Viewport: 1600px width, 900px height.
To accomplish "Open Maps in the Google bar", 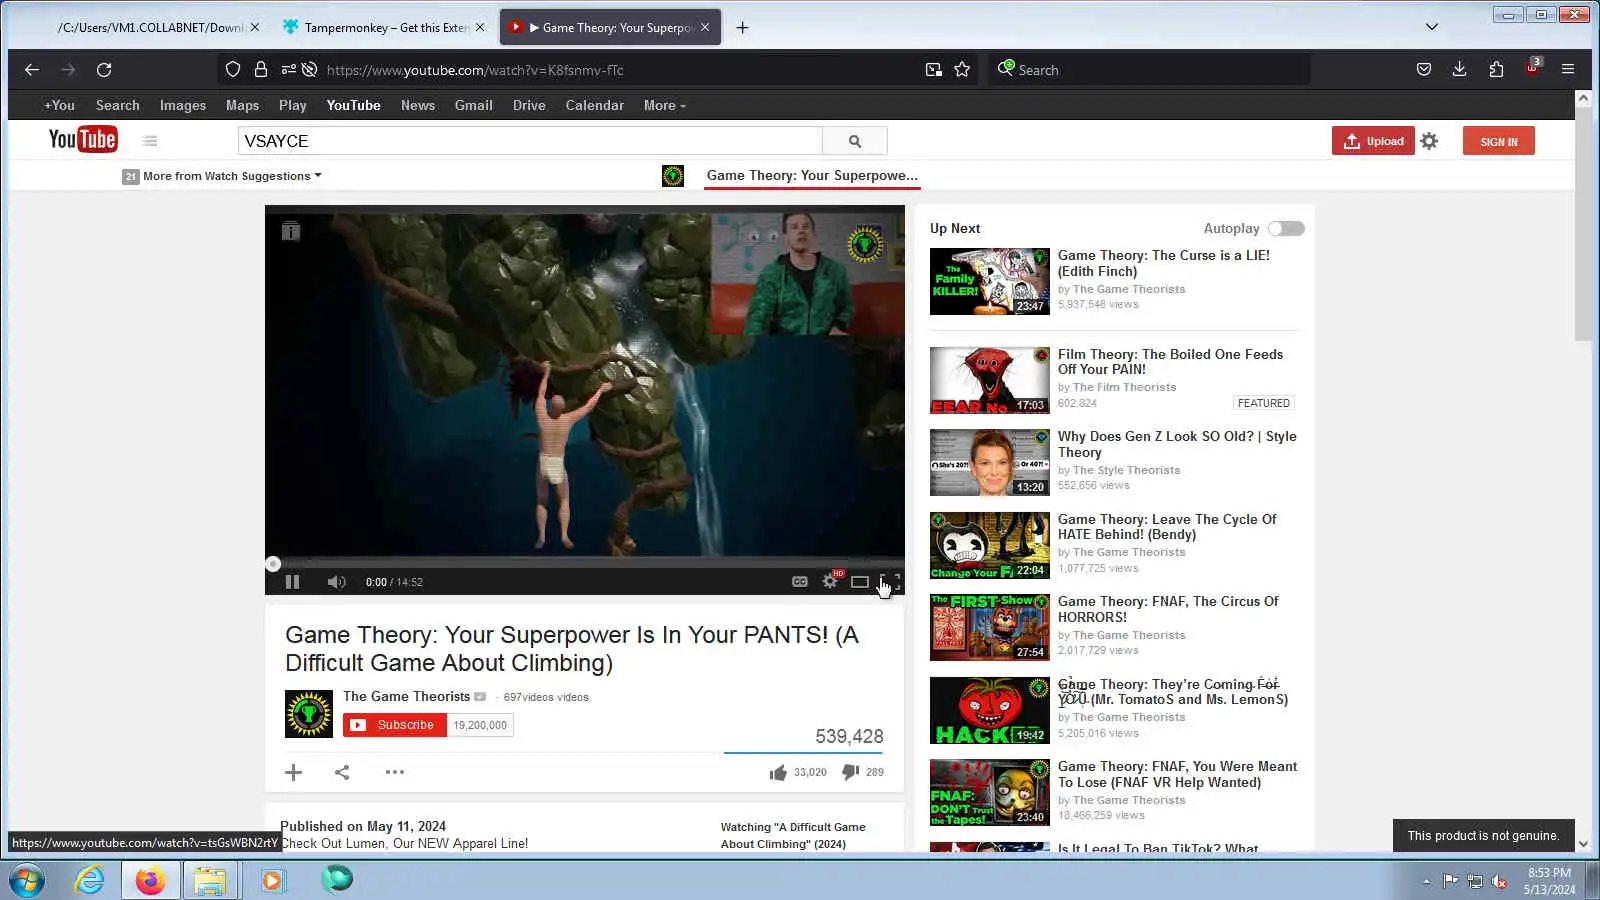I will click(x=242, y=105).
